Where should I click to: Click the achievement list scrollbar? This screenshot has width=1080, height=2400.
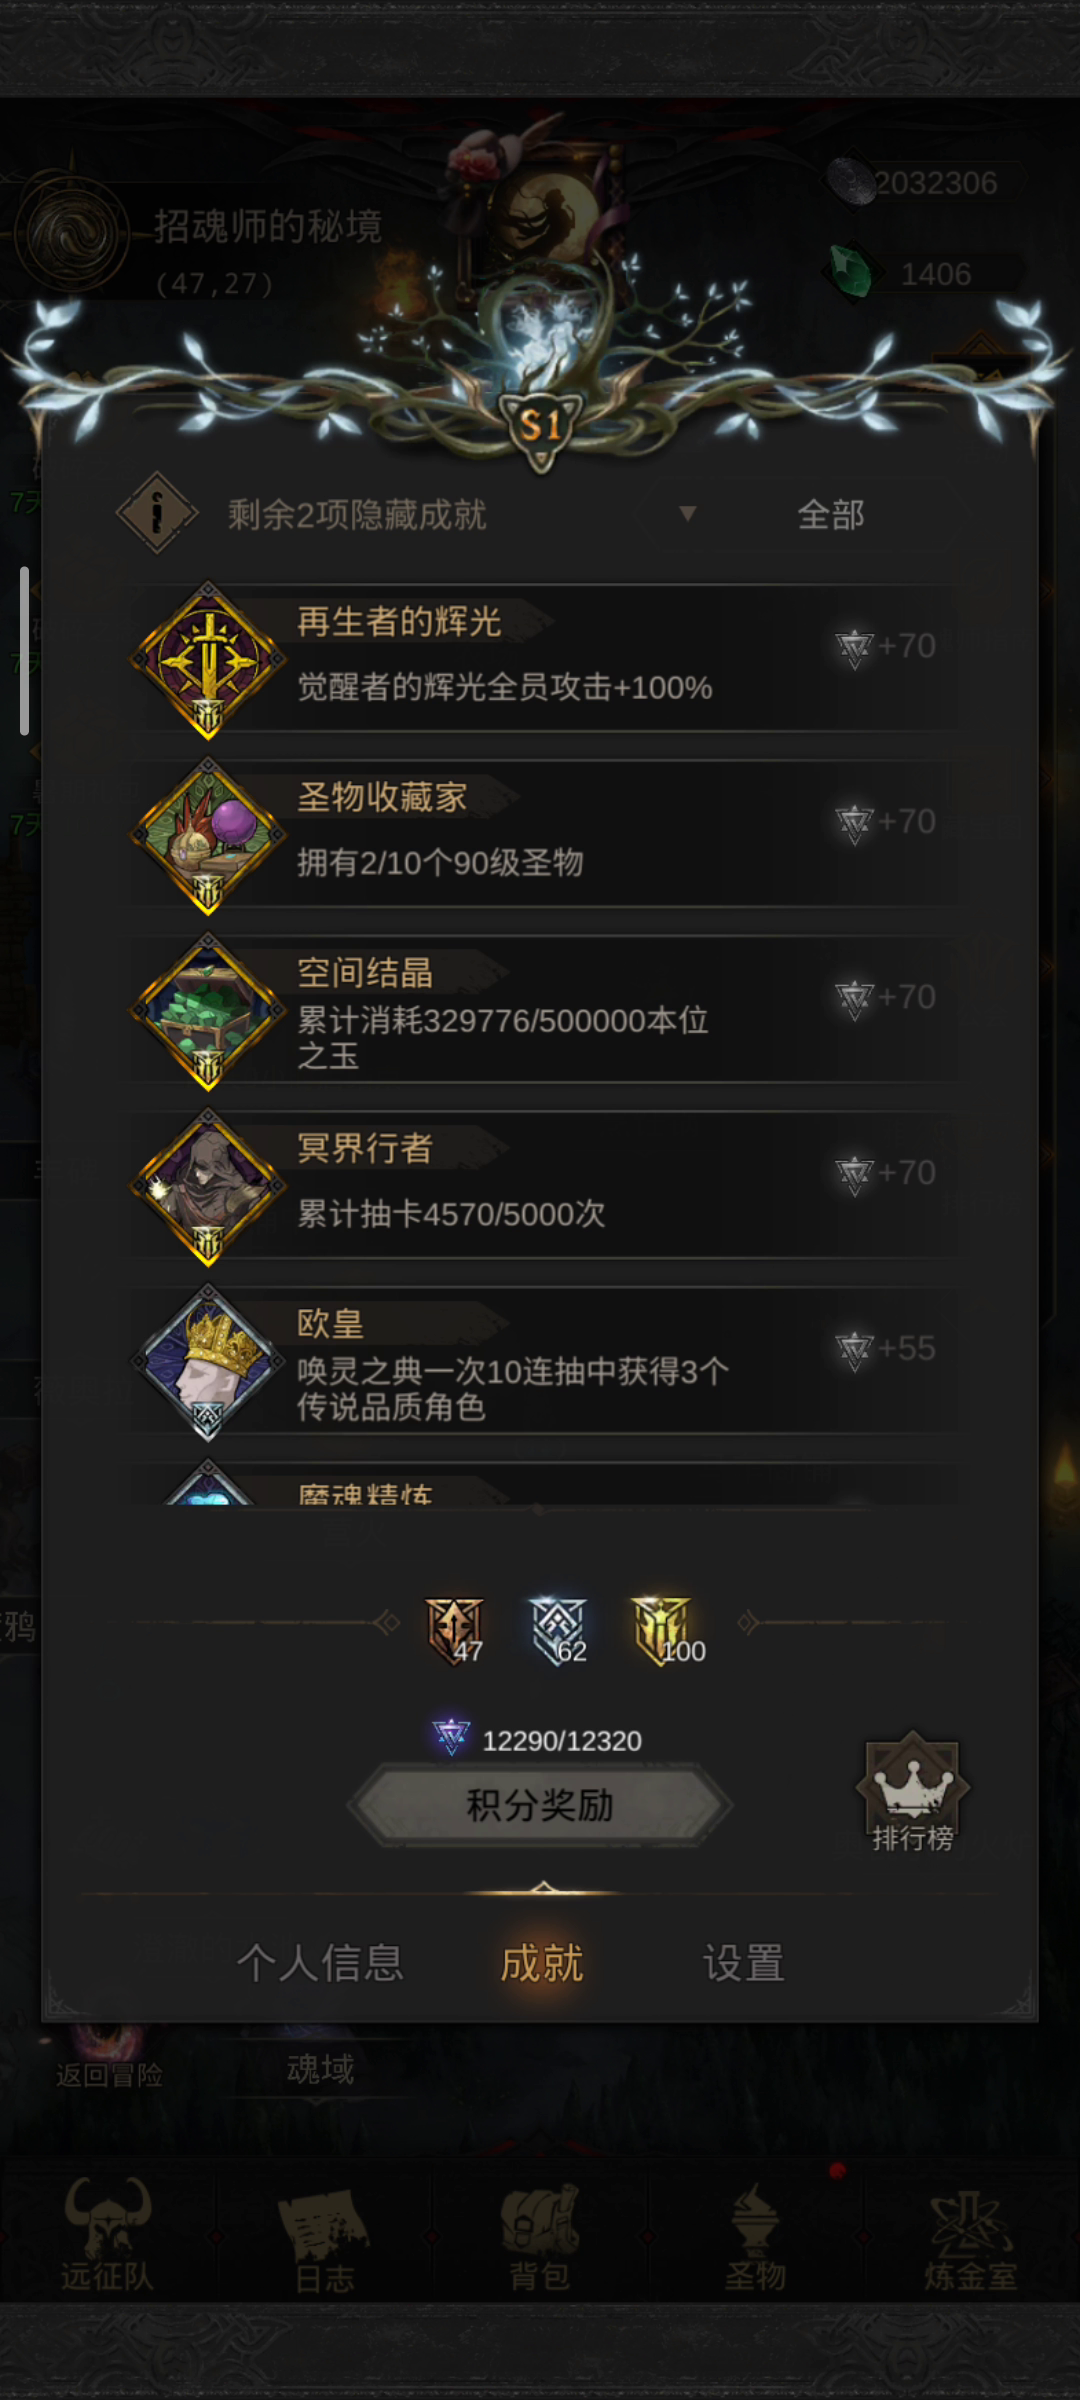pyautogui.click(x=24, y=651)
